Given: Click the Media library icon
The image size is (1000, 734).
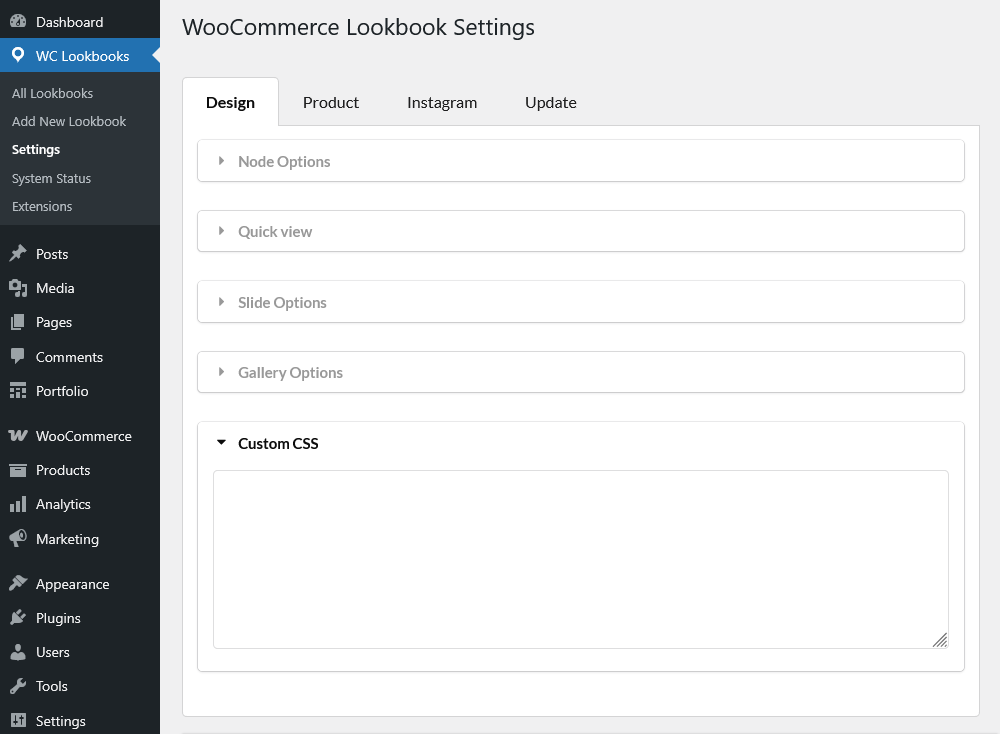Looking at the screenshot, I should pyautogui.click(x=18, y=288).
